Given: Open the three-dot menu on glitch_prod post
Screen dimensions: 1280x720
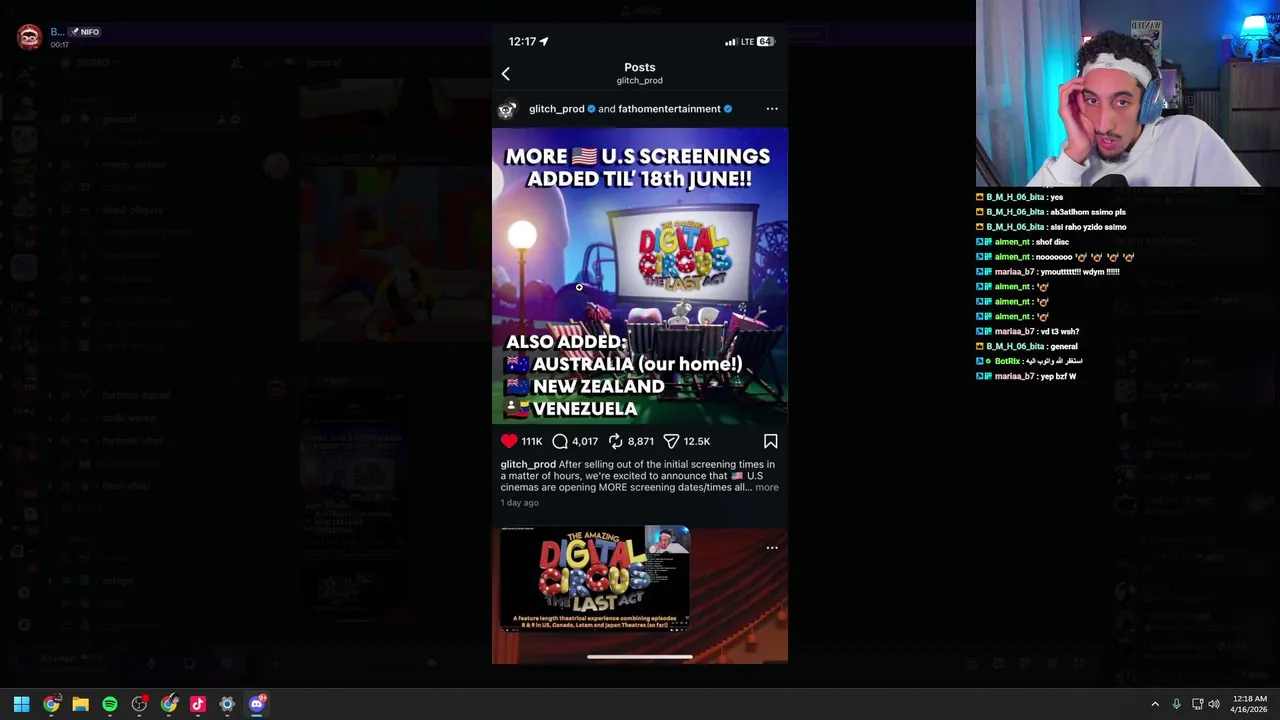Looking at the screenshot, I should [x=772, y=109].
